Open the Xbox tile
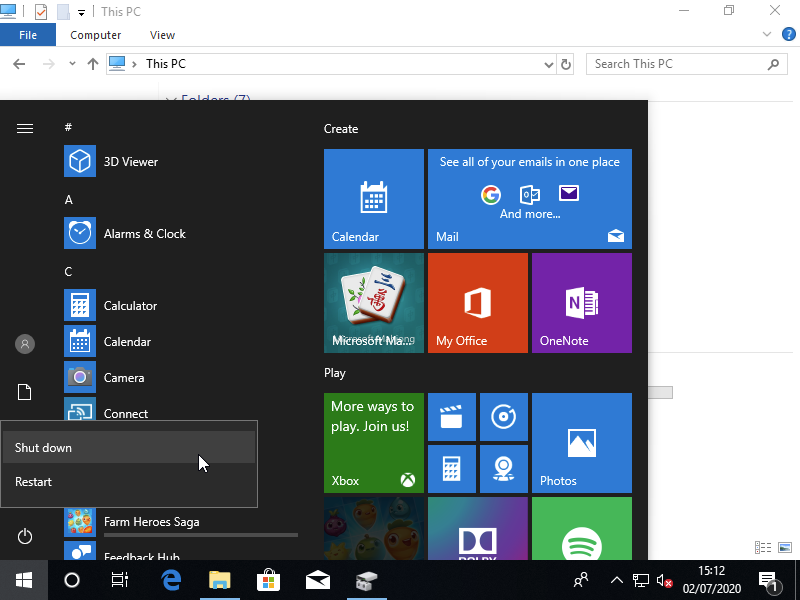Image resolution: width=800 pixels, height=600 pixels. [x=373, y=443]
